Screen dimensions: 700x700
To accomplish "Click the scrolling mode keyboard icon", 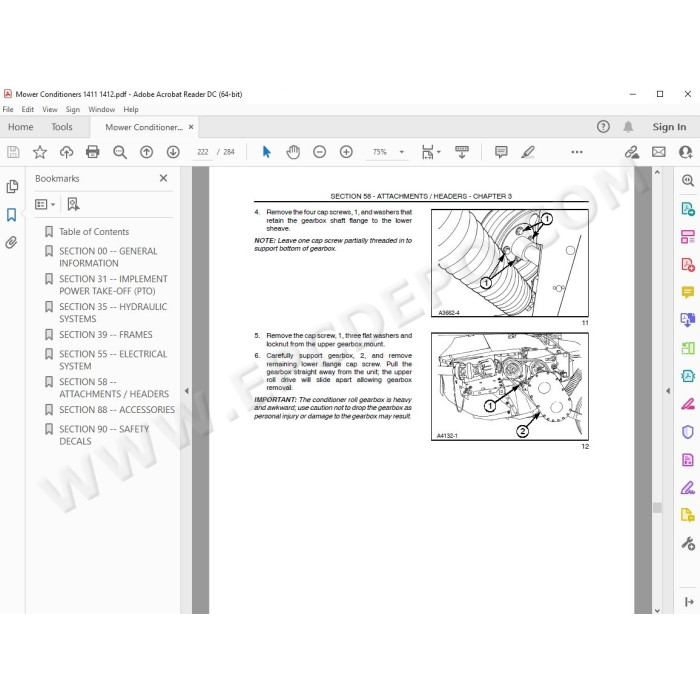I will 462,152.
